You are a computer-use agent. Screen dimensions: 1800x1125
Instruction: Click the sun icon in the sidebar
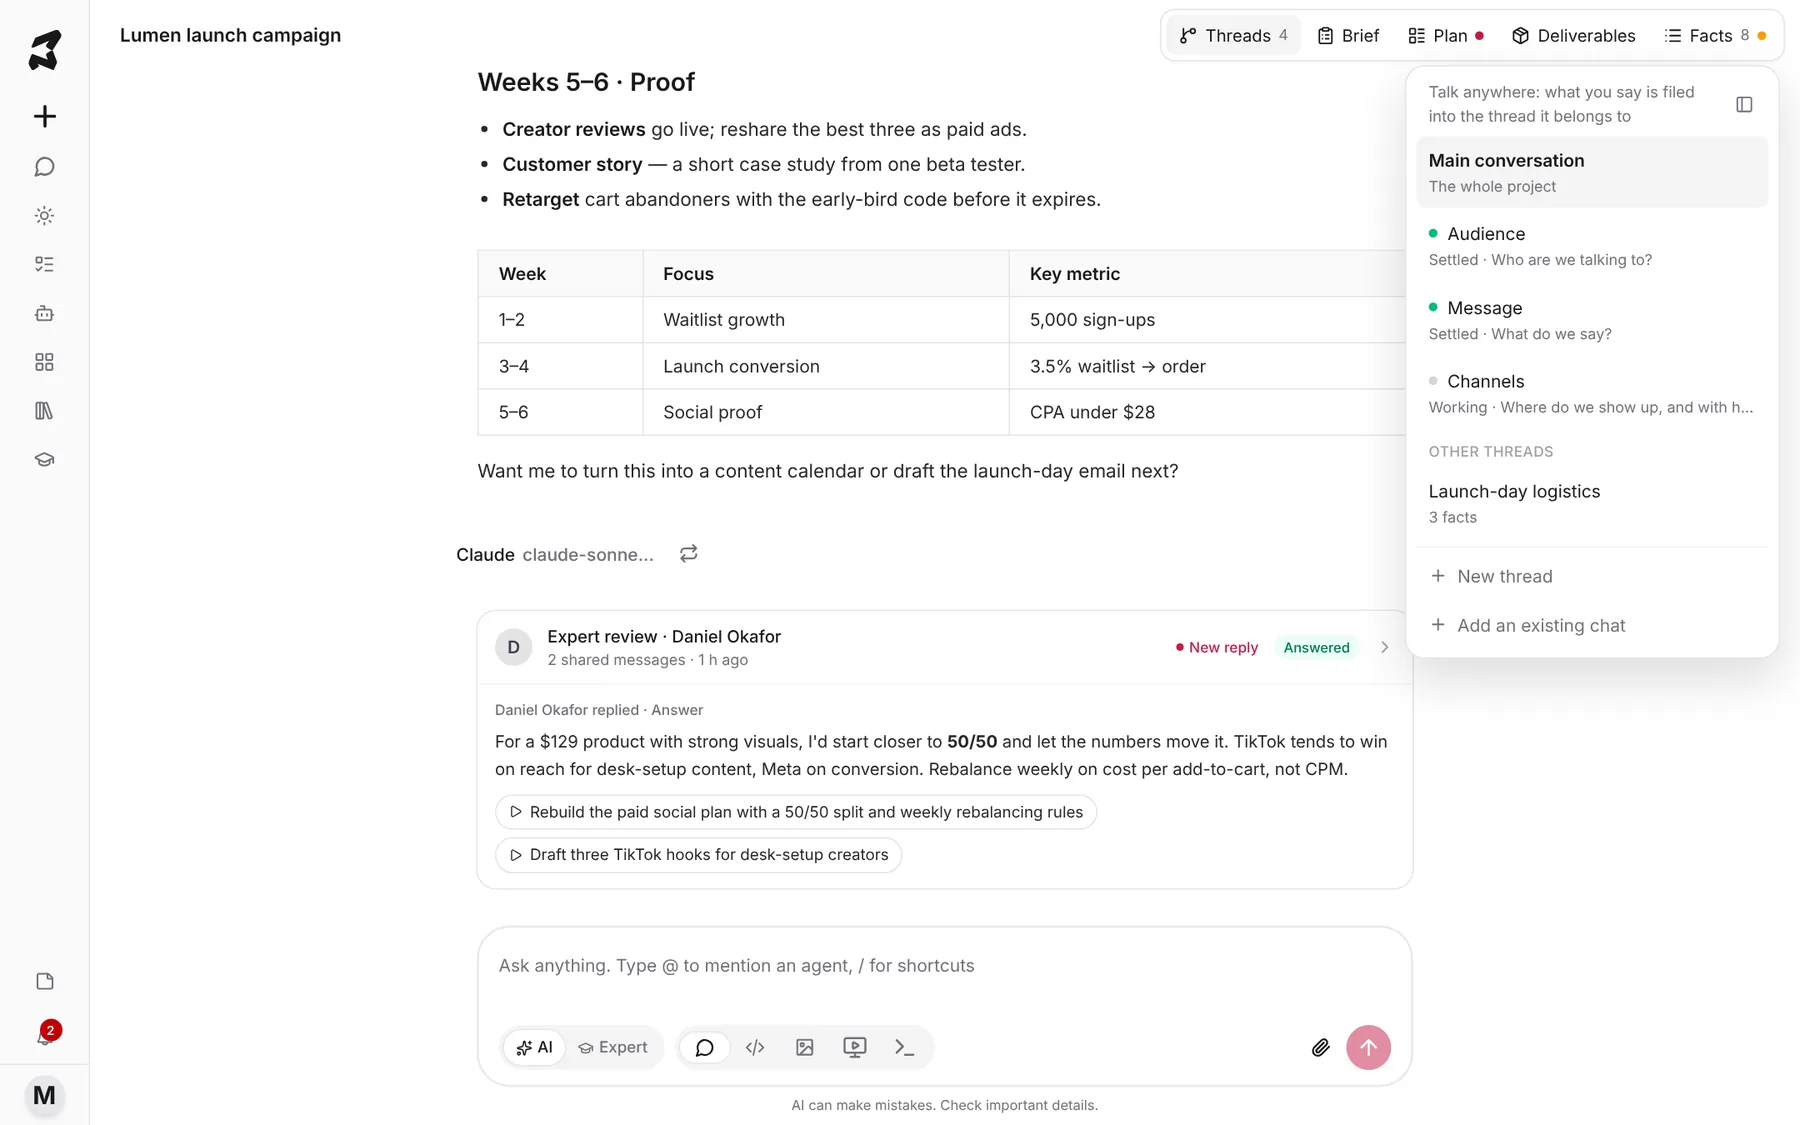pyautogui.click(x=45, y=216)
